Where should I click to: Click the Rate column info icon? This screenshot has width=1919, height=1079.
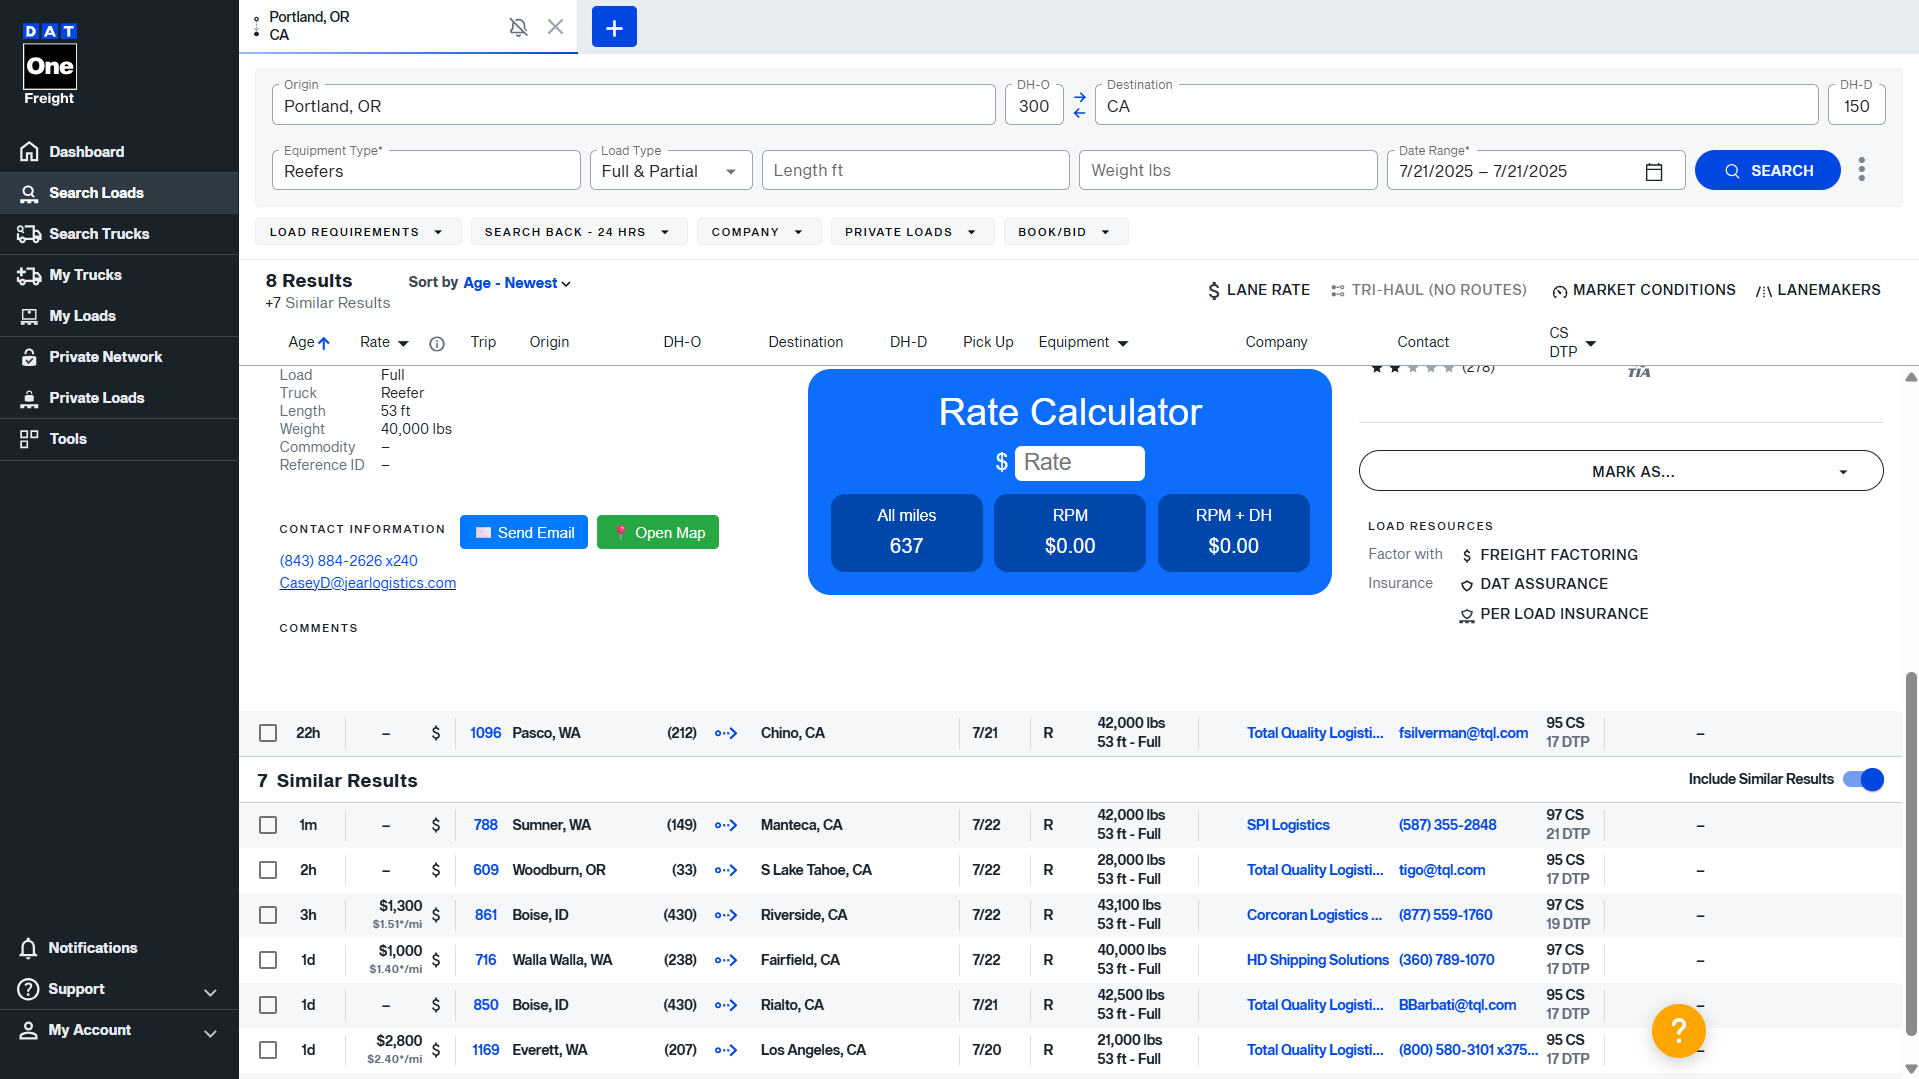coord(437,343)
